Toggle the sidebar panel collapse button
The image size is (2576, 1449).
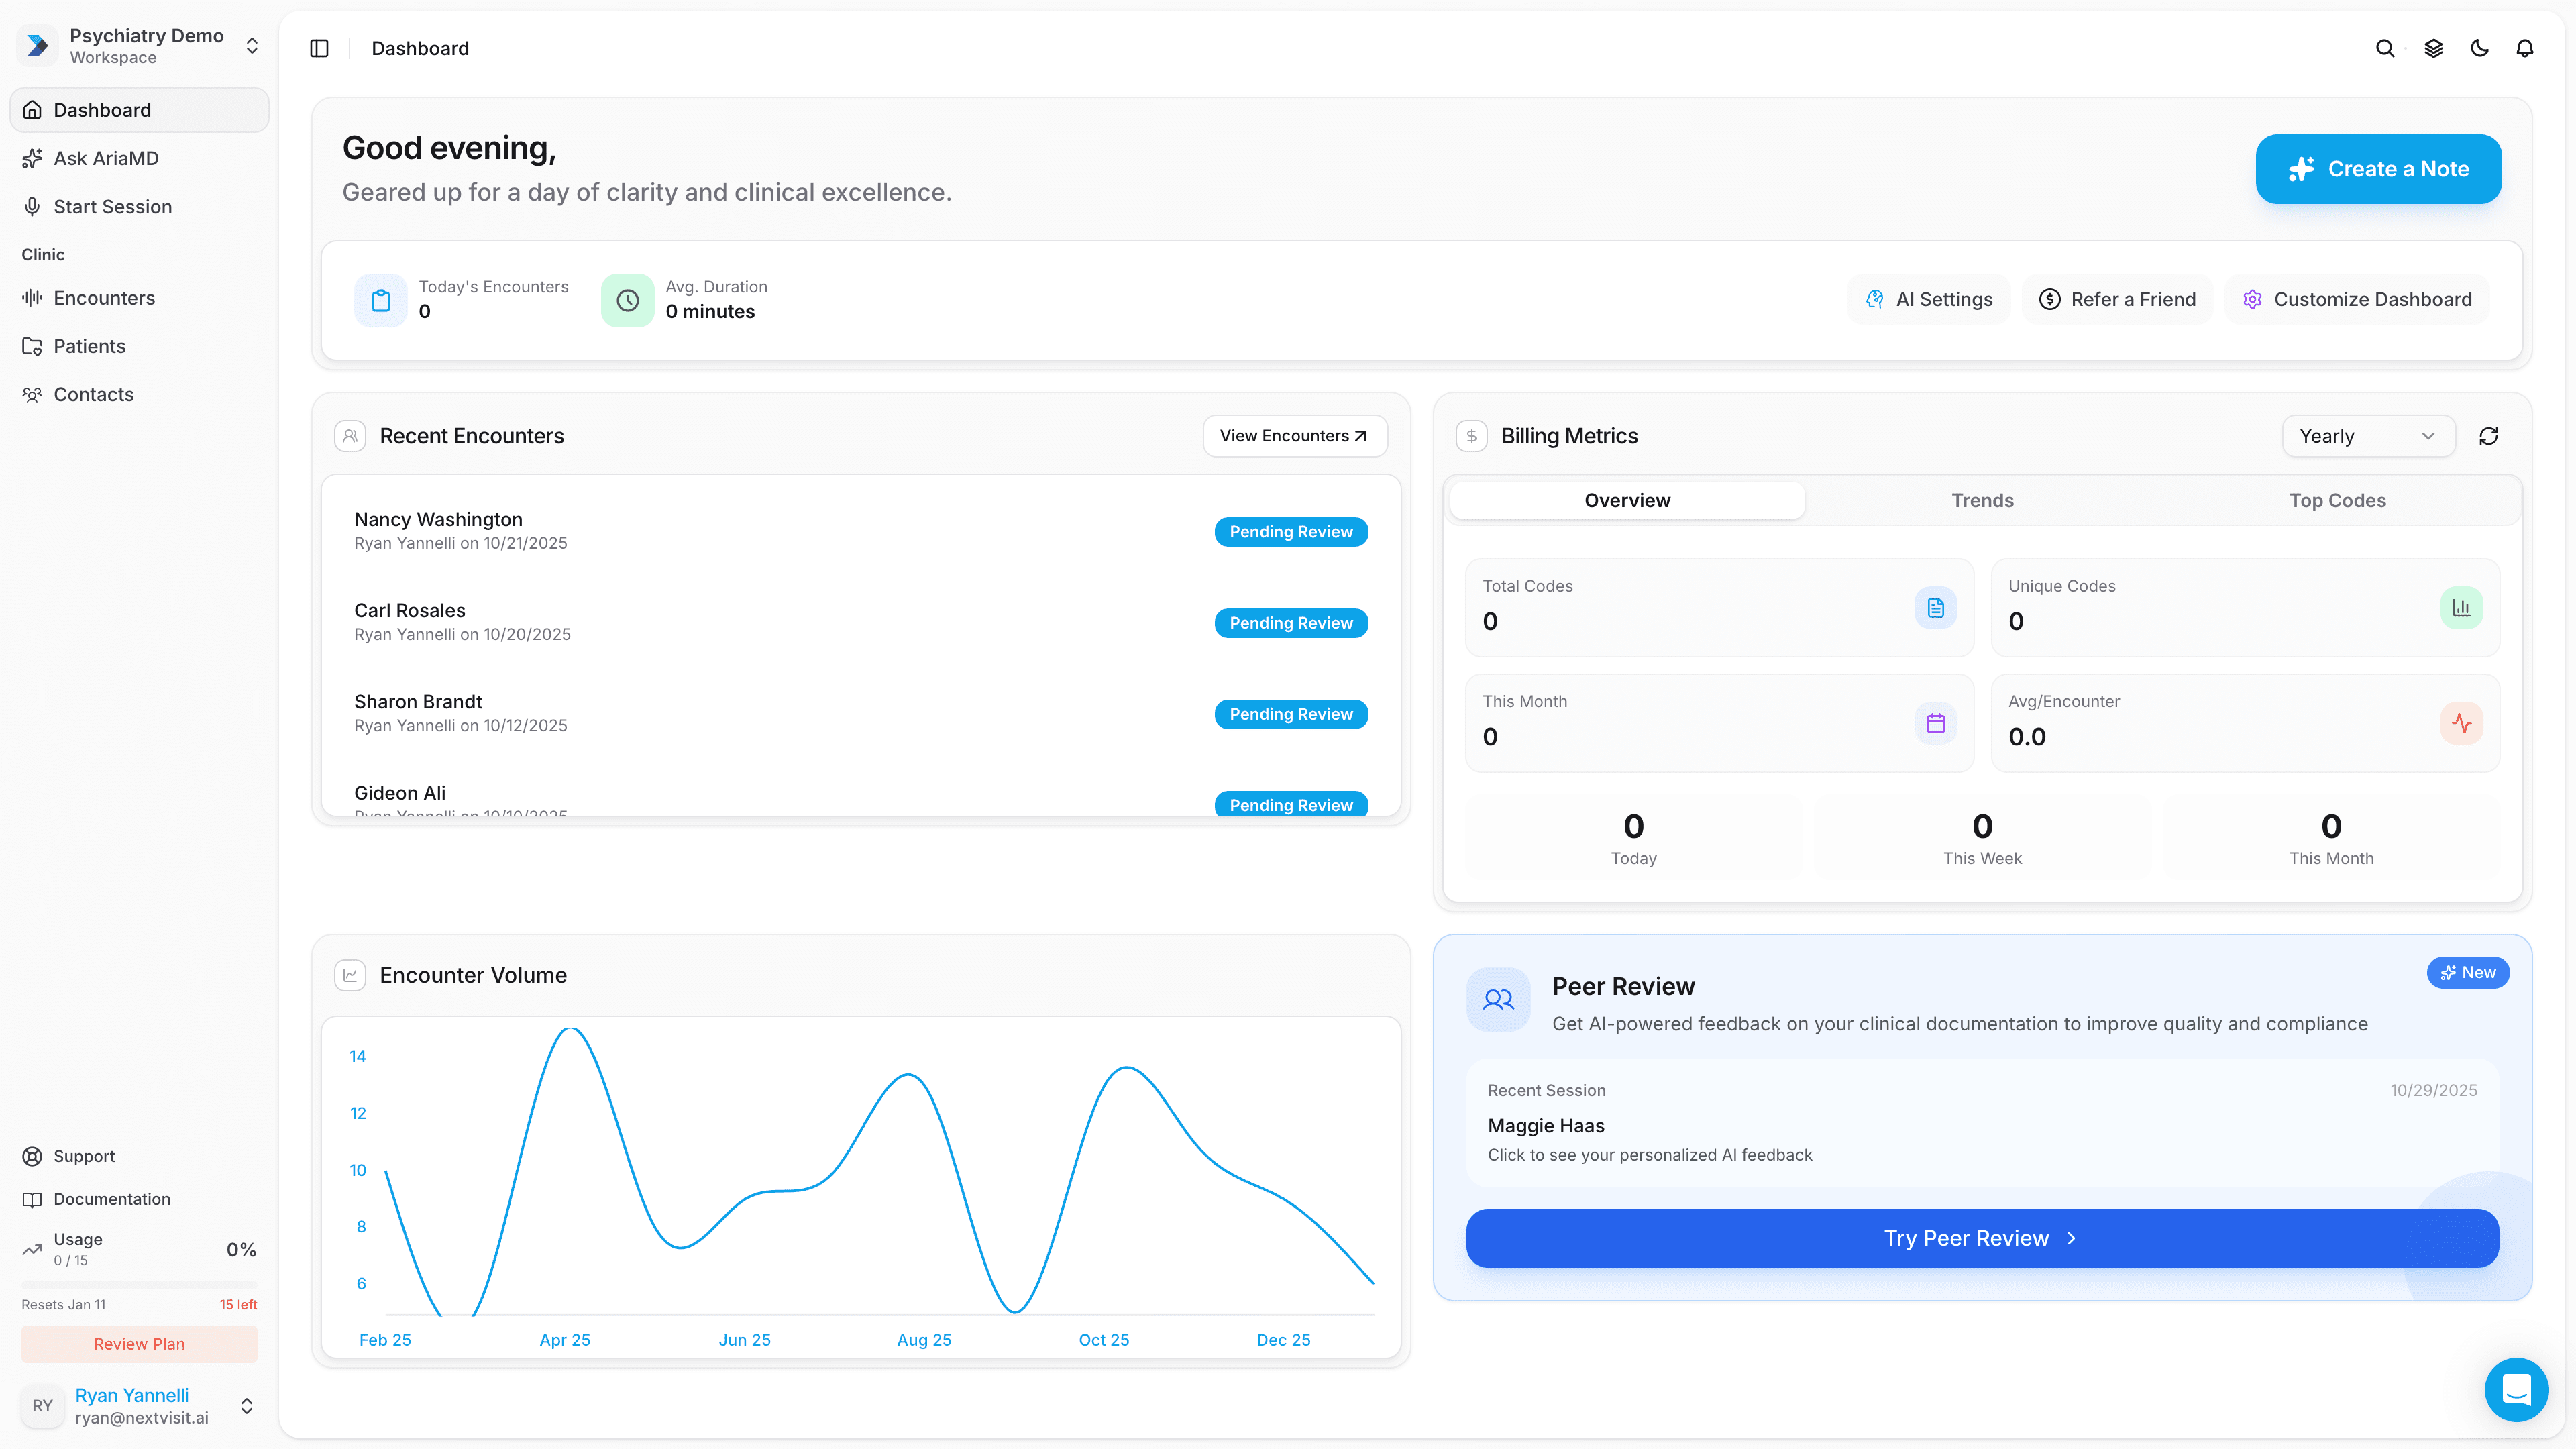319,48
